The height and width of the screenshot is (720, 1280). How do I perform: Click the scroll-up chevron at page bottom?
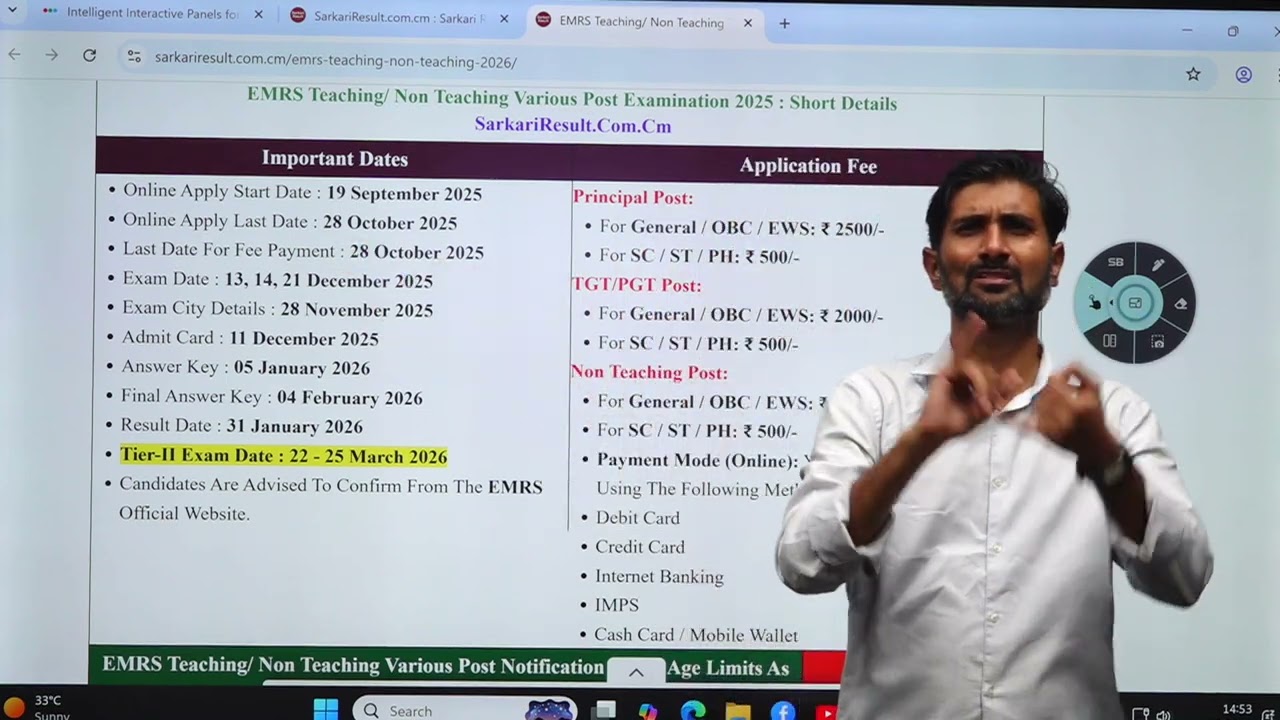(635, 672)
